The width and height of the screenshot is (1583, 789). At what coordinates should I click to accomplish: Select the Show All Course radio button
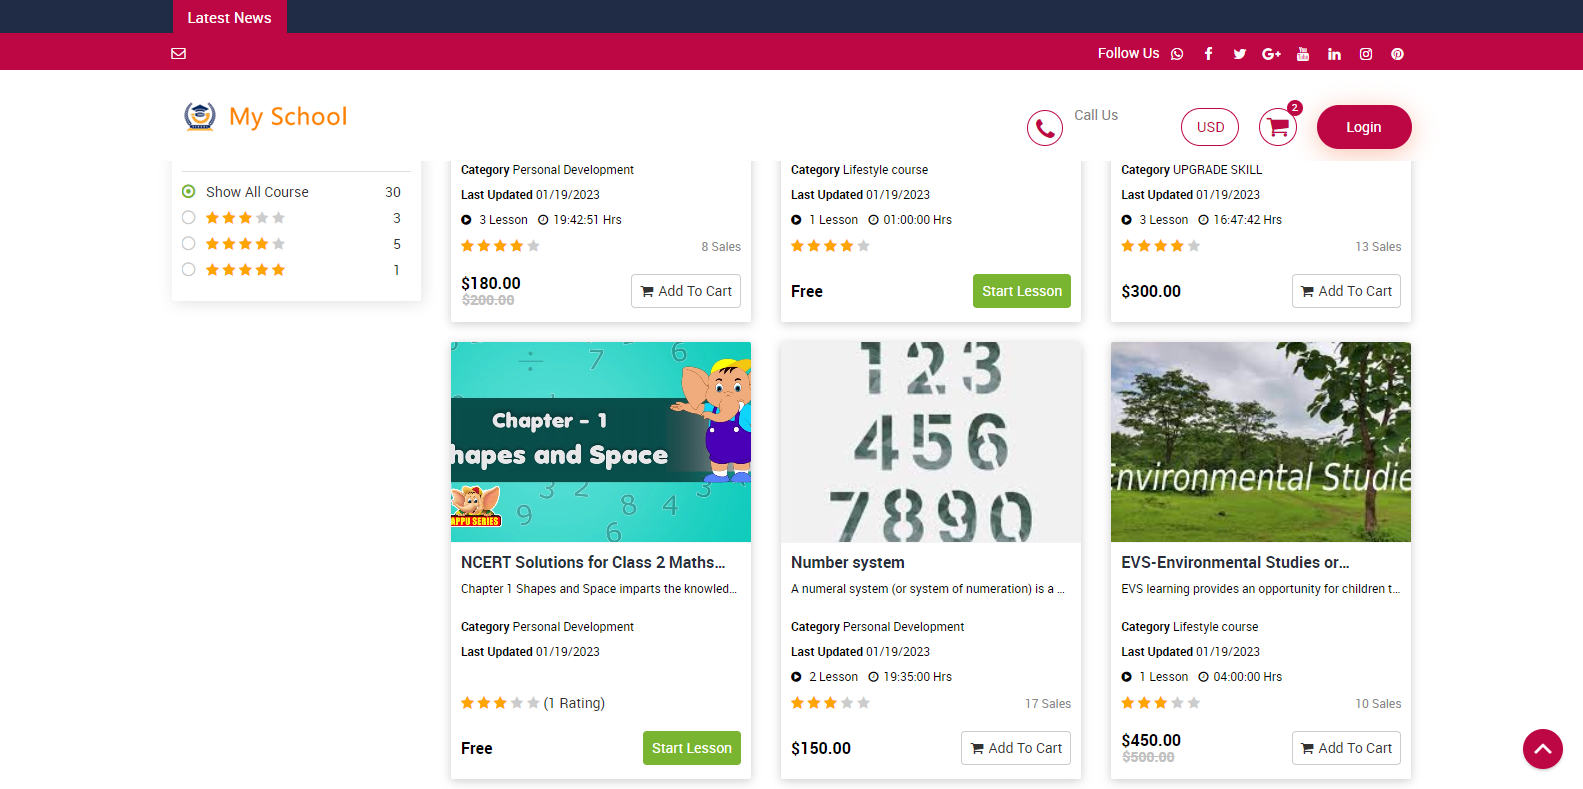click(188, 192)
